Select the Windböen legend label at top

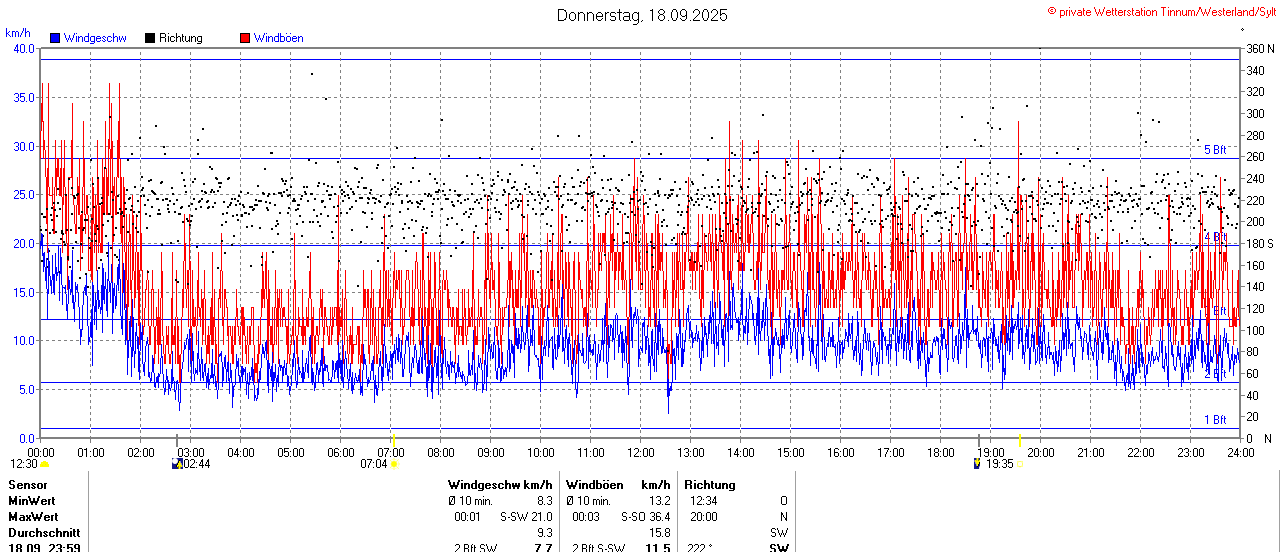point(278,38)
